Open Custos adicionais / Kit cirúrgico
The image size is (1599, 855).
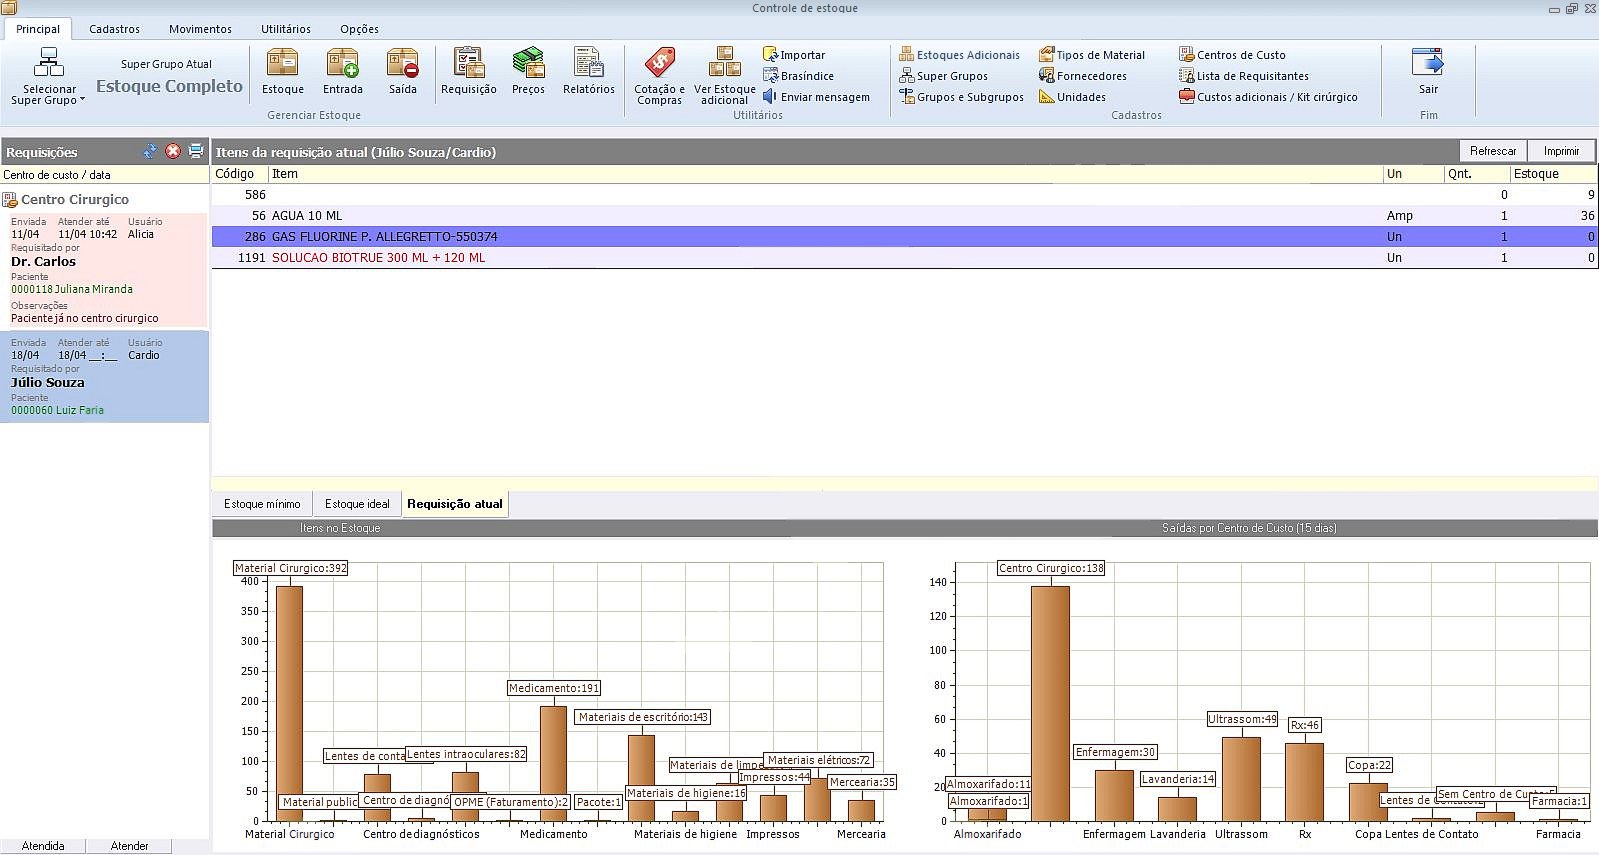(1268, 97)
